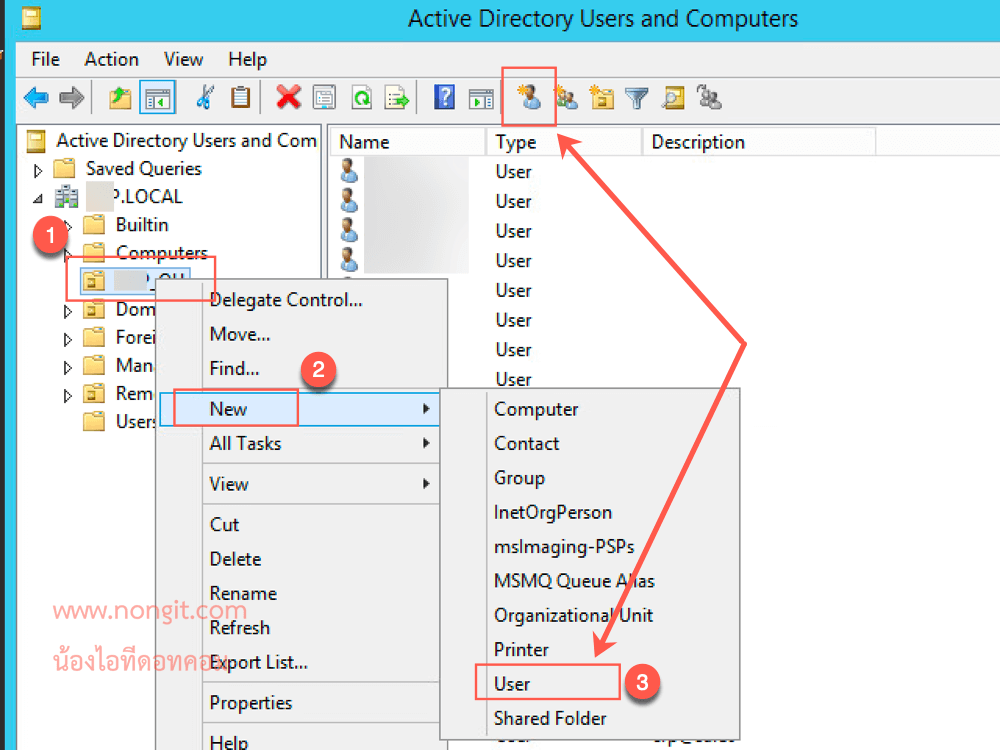This screenshot has width=1000, height=750.
Task: Open the Action menu
Action: click(111, 59)
